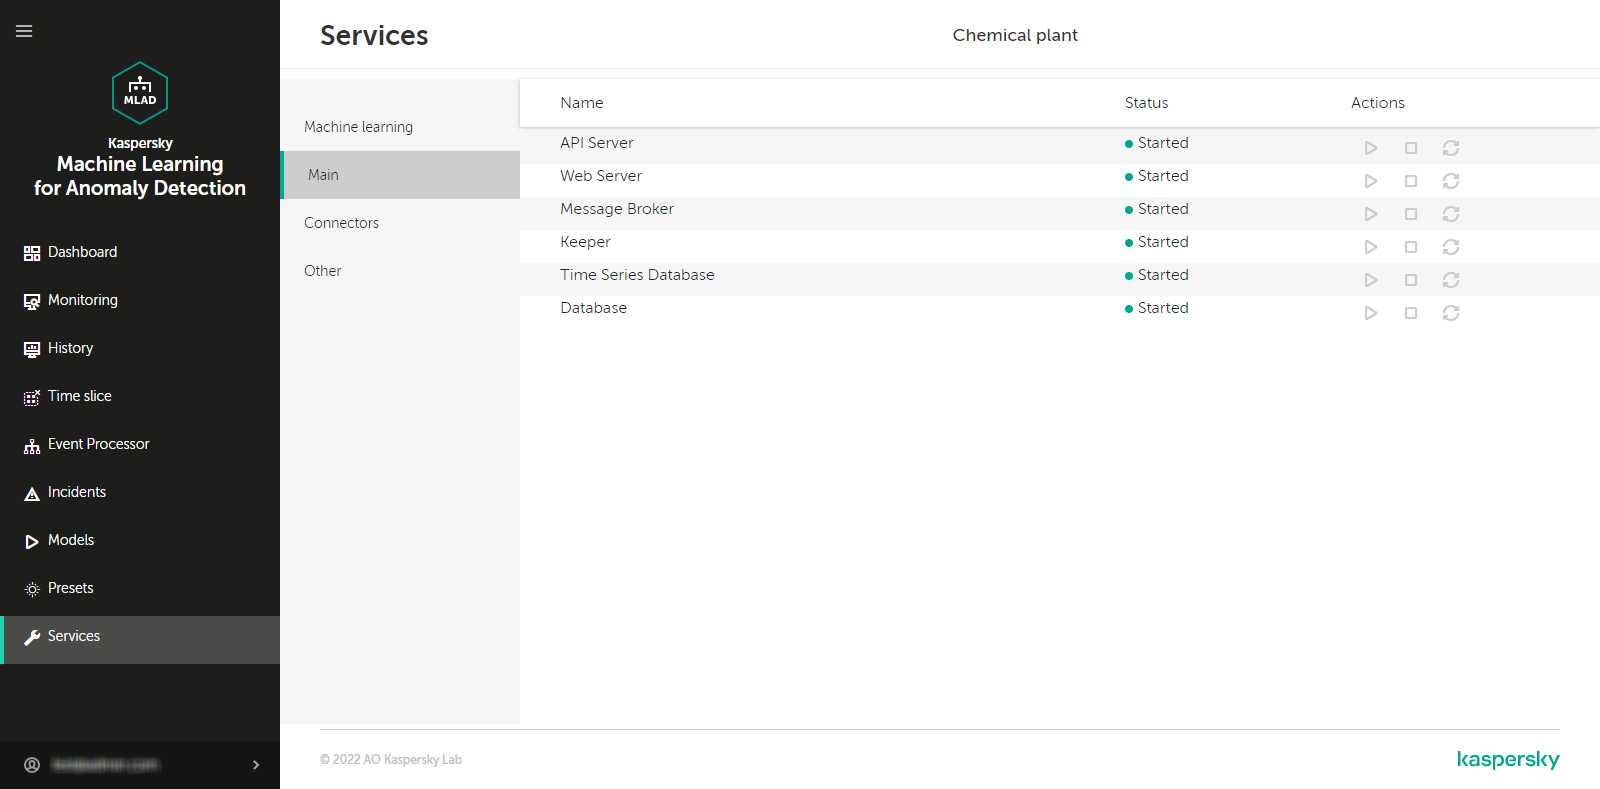Screen dimensions: 1600x789
Task: Stop the Database service
Action: 1410,313
